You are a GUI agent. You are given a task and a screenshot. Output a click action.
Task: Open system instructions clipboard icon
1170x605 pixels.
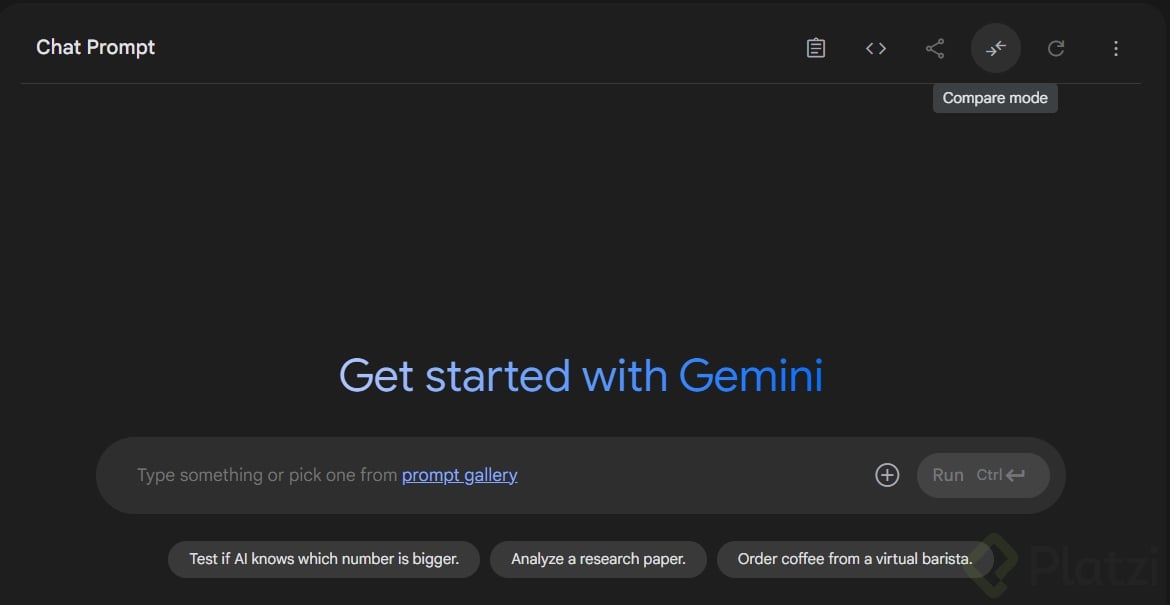[816, 48]
